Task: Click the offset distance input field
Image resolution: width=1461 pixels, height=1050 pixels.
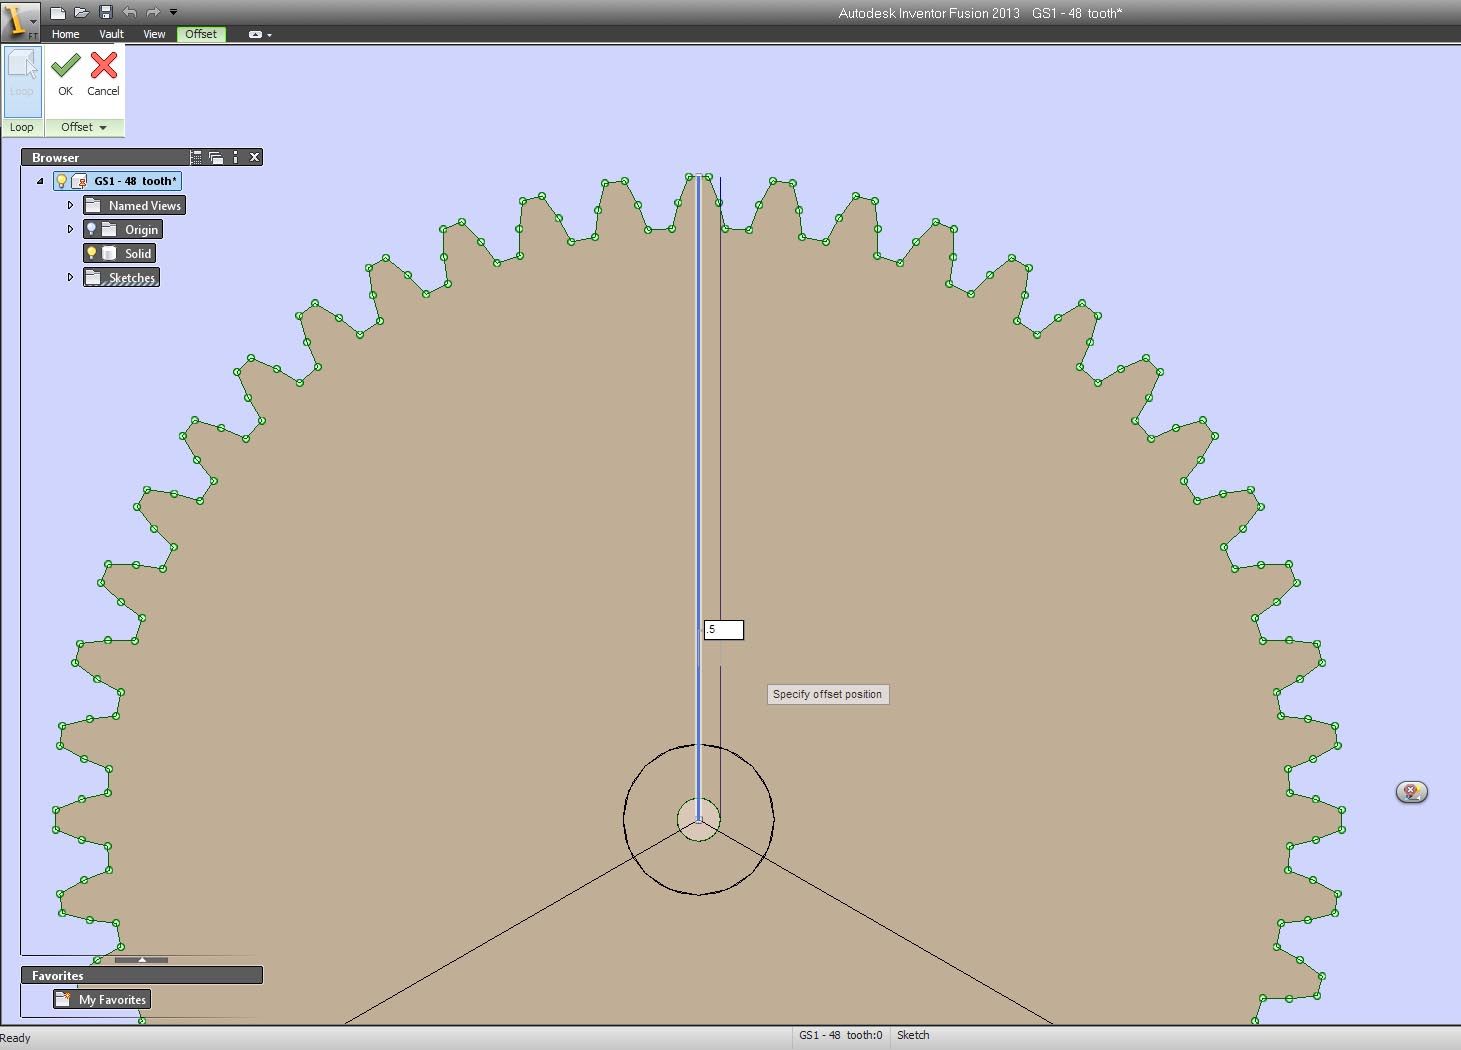Action: (723, 630)
